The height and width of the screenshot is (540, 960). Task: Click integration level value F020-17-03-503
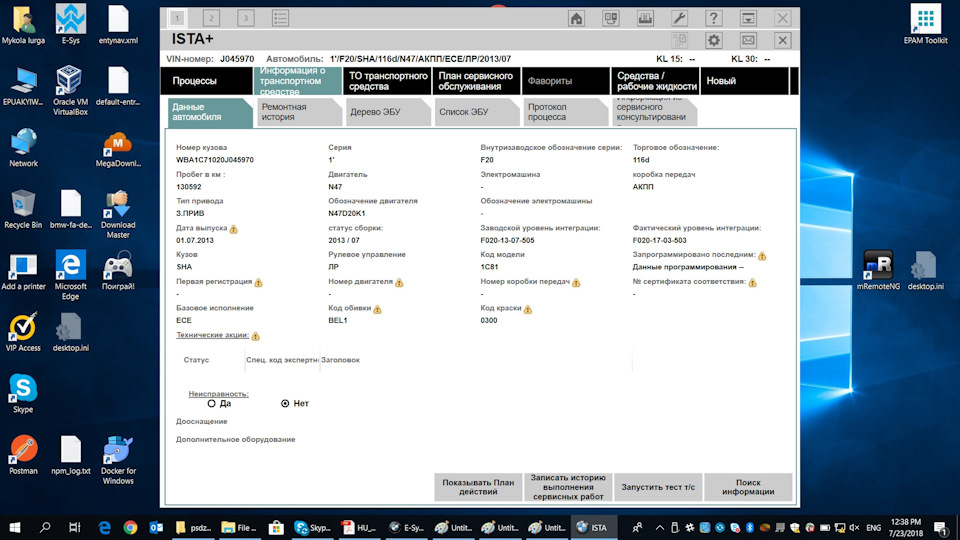pyautogui.click(x=659, y=241)
